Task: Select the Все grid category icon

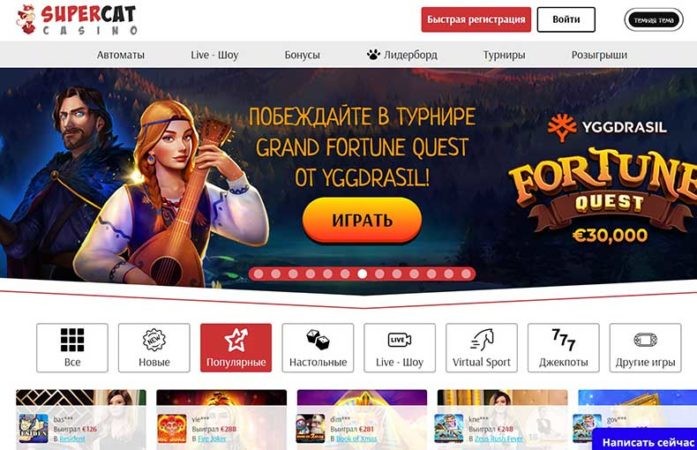Action: 72,348
